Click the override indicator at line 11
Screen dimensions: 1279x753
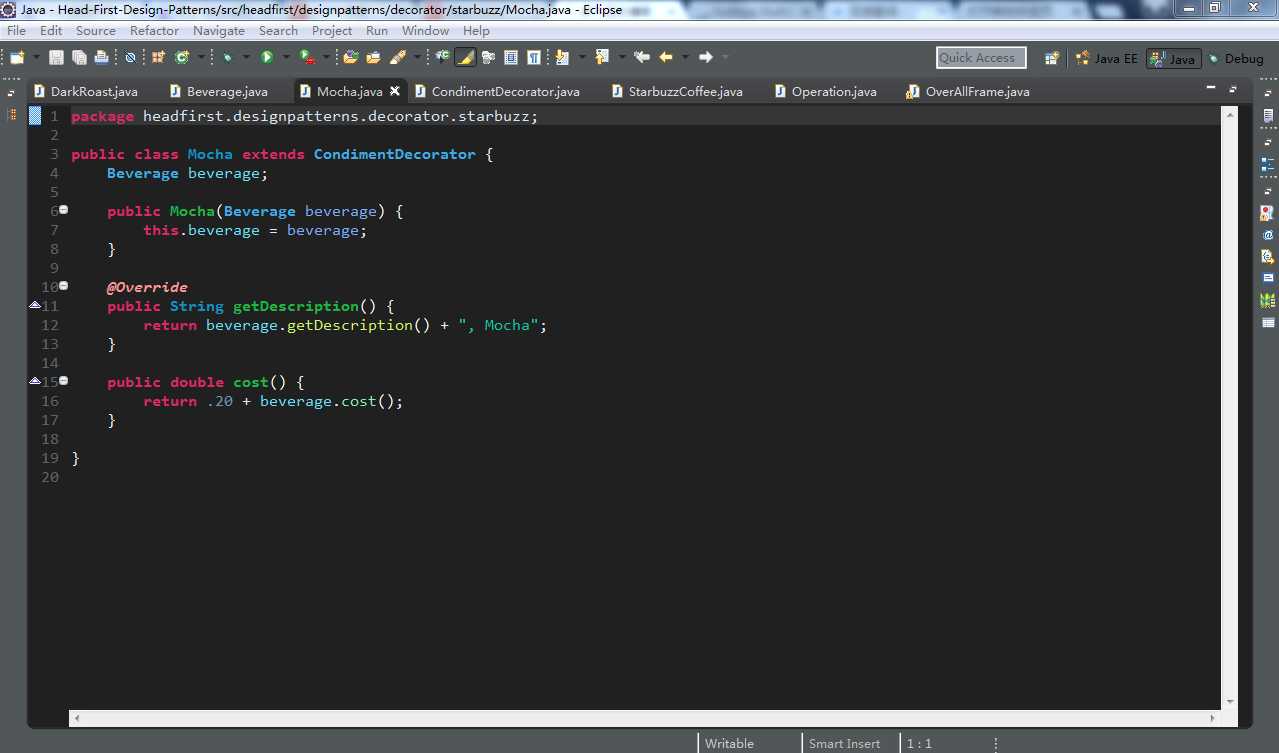pyautogui.click(x=35, y=304)
